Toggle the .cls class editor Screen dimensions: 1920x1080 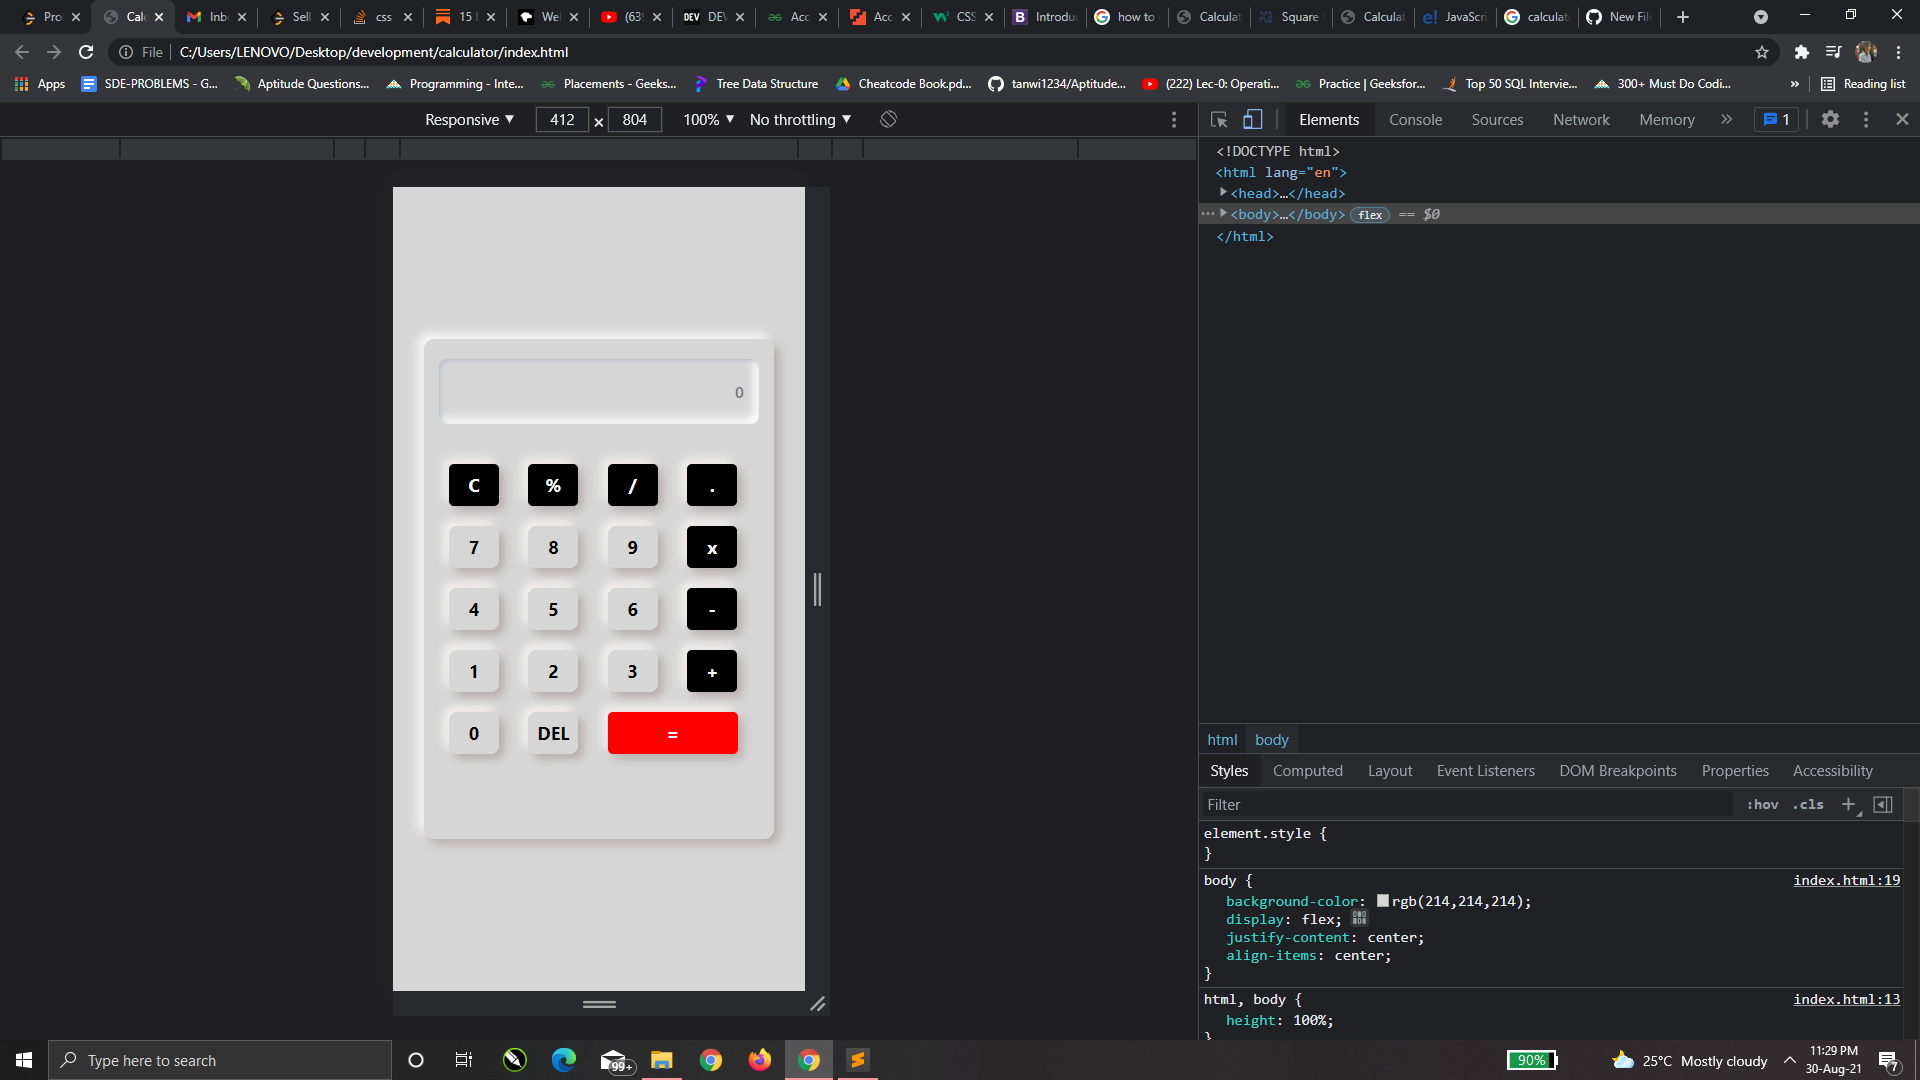(x=1808, y=804)
